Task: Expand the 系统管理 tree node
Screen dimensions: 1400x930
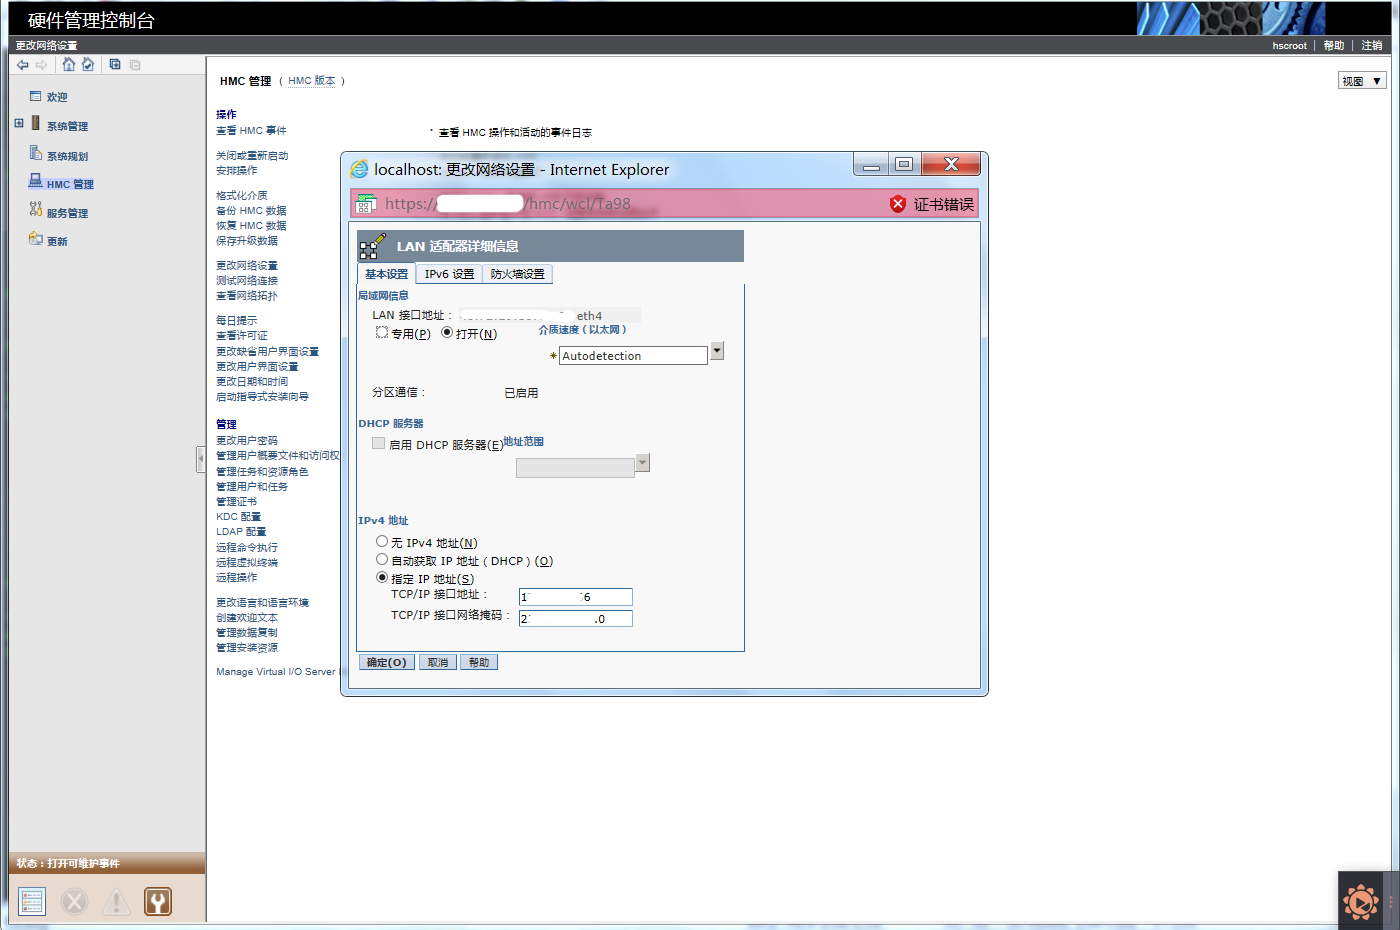Action: click(19, 123)
